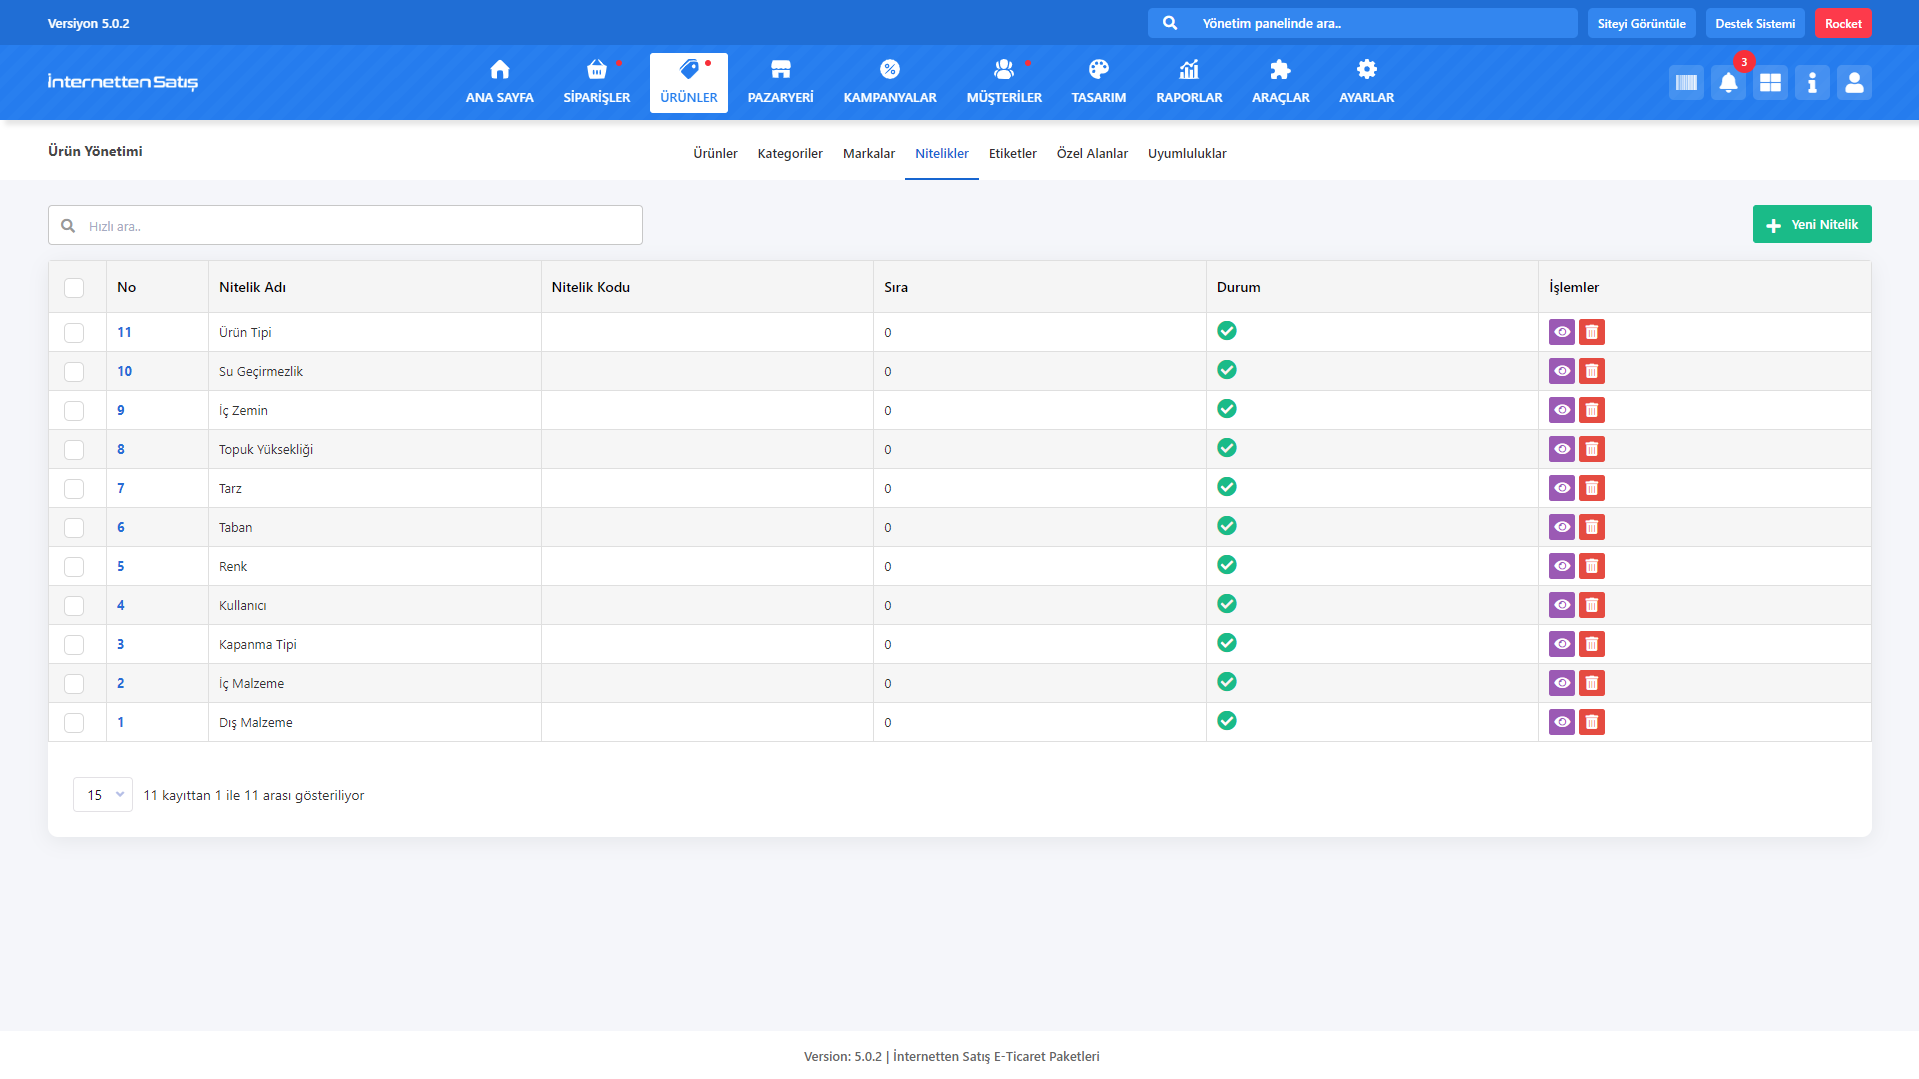
Task: Switch to the Kategoriler tab
Action: 789,153
